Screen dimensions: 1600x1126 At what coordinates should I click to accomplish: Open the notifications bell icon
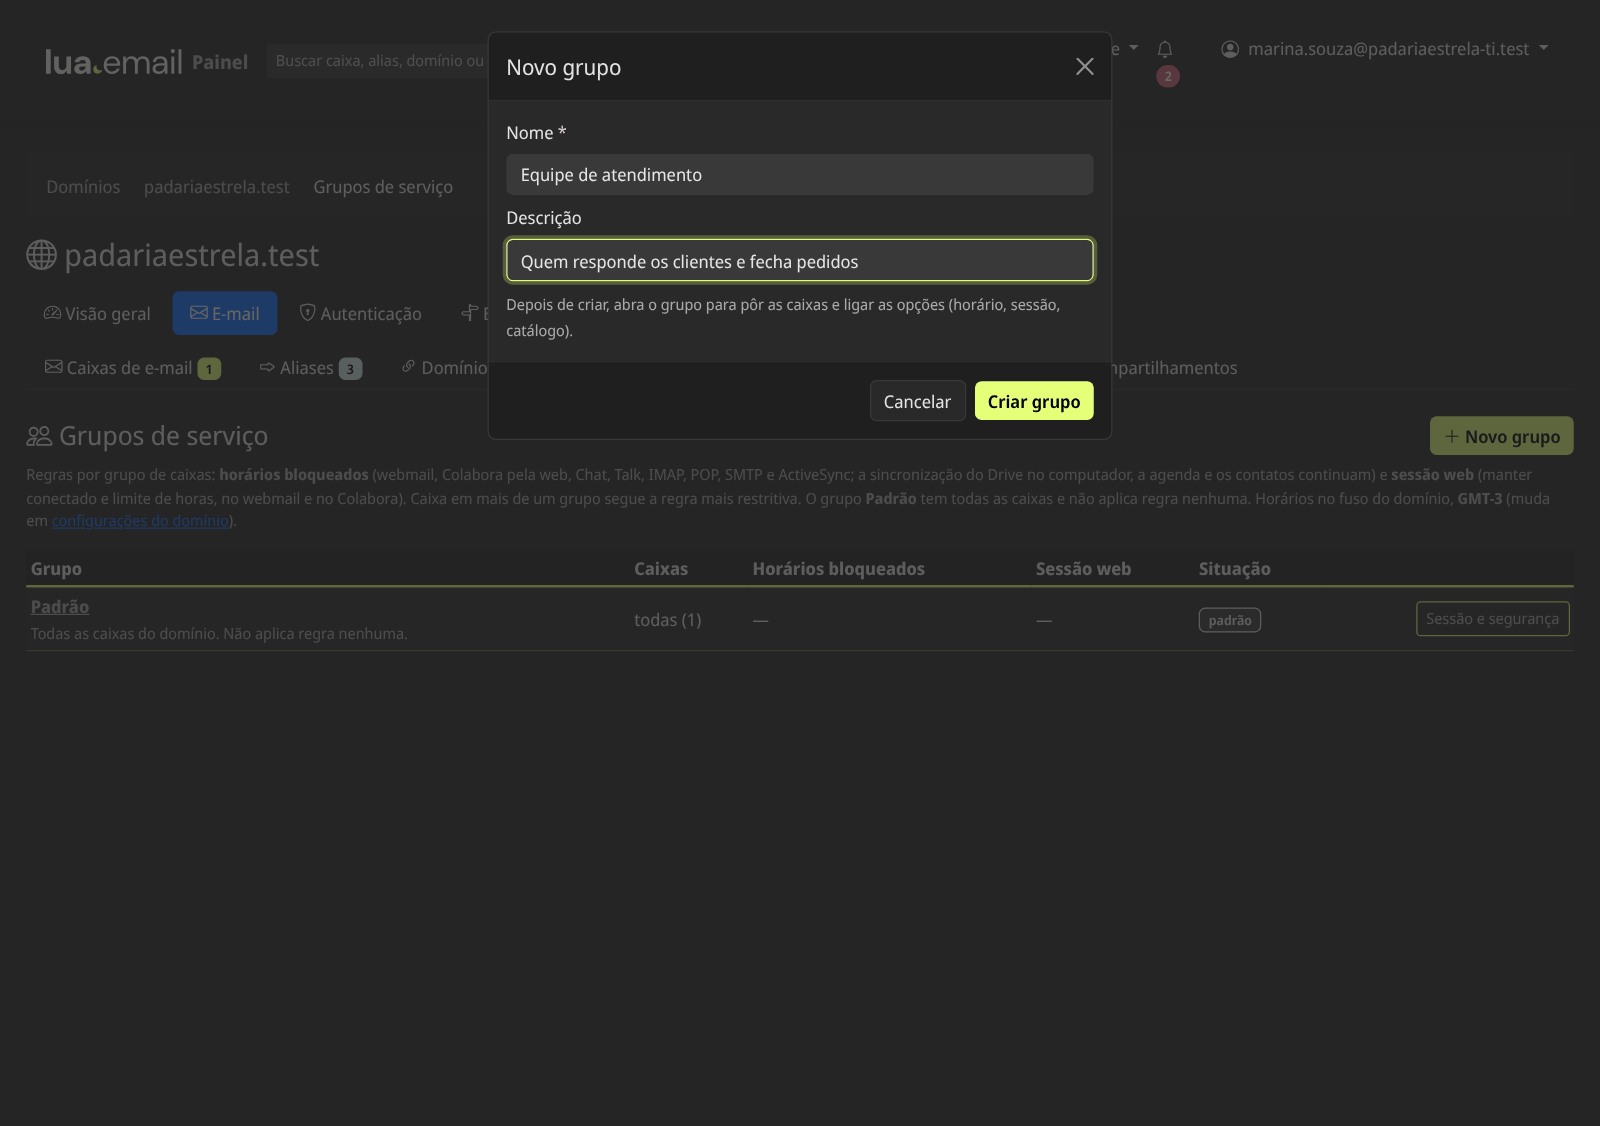click(x=1165, y=49)
